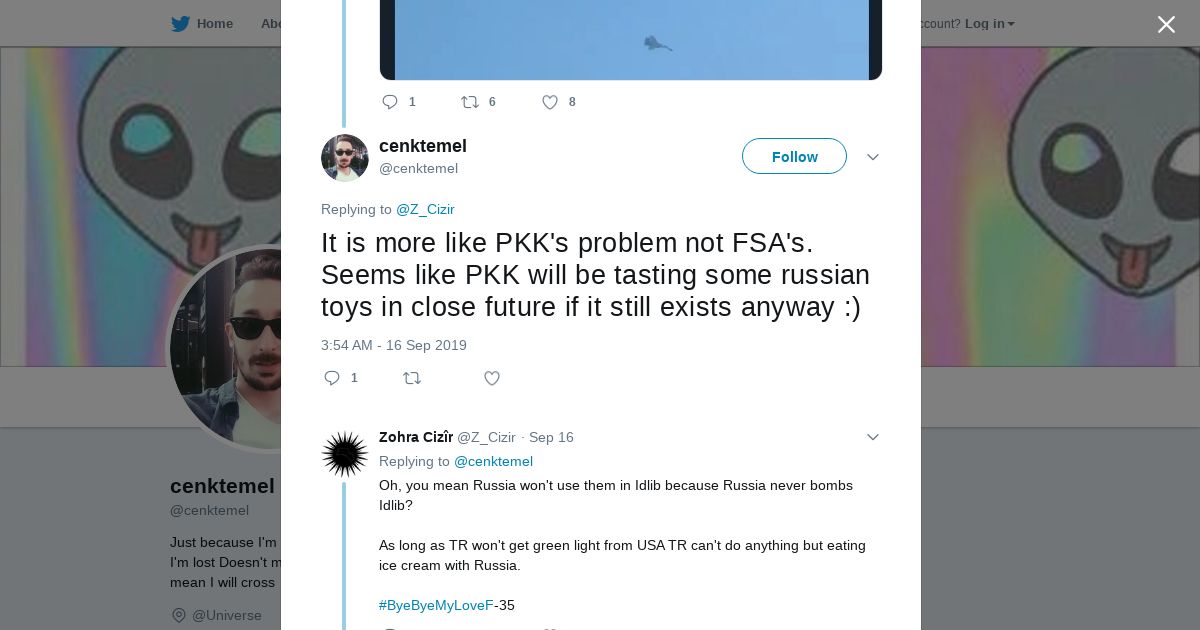Close the tweet overlay with X
The image size is (1200, 630).
coord(1166,25)
